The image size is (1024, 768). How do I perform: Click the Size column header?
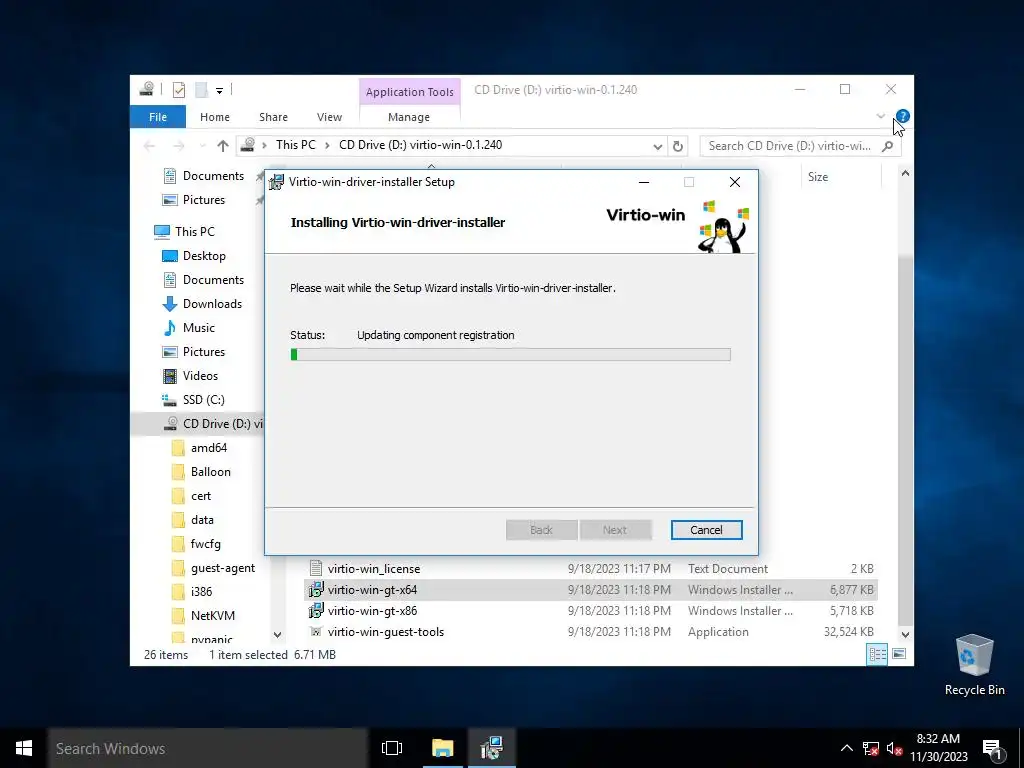tap(818, 177)
